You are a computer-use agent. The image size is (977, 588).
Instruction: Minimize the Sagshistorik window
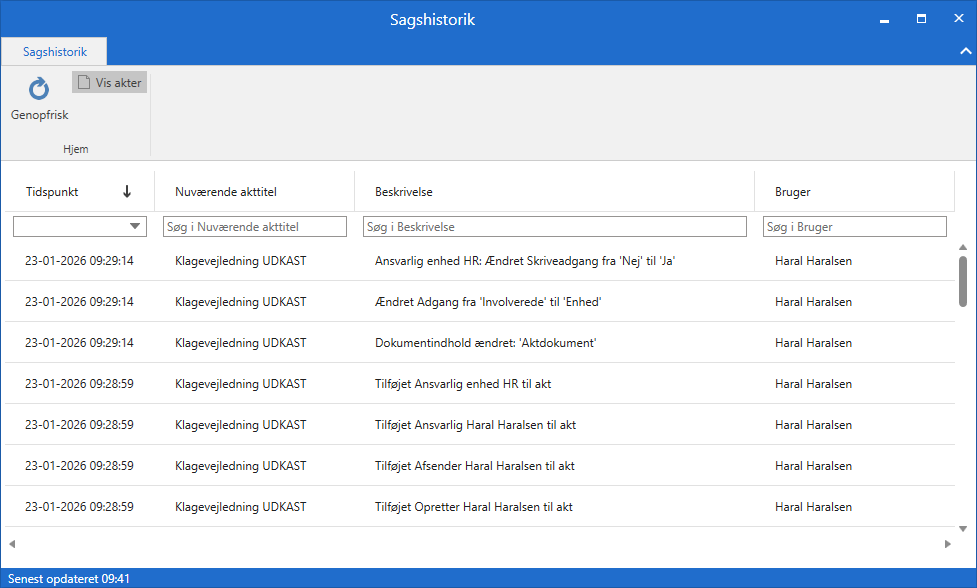(884, 19)
